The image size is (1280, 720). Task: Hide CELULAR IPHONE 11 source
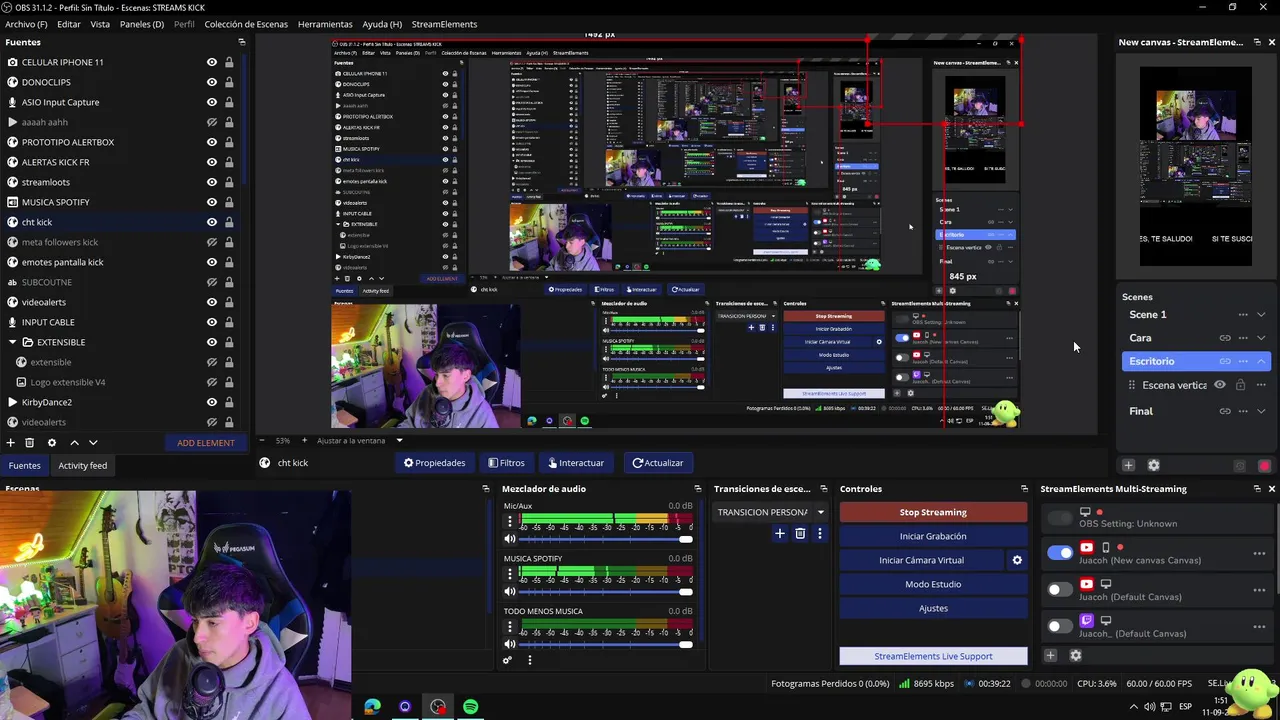point(212,62)
